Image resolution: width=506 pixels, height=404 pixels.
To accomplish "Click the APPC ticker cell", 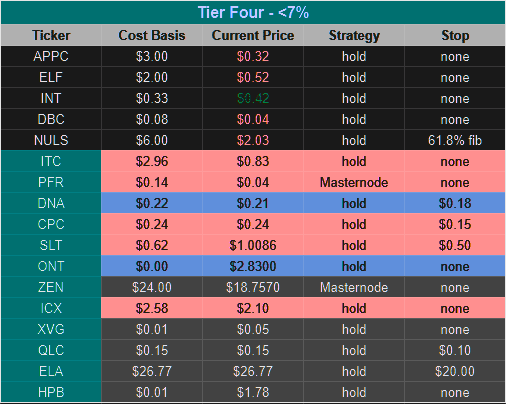I will [51, 56].
